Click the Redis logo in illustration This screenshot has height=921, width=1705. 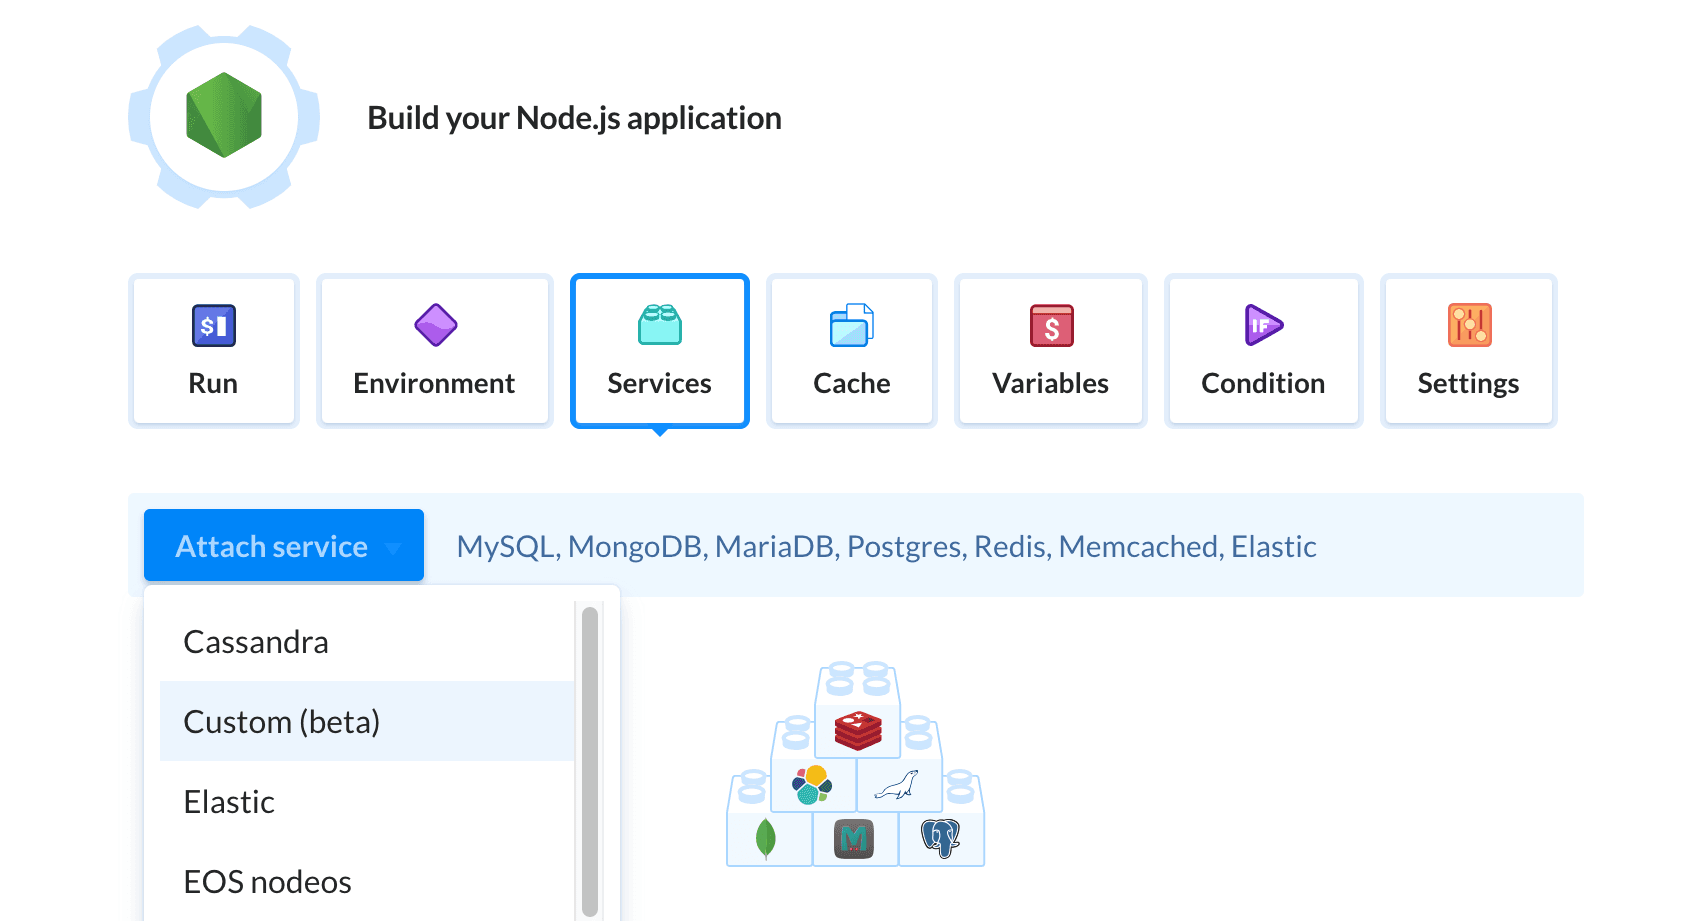click(x=858, y=730)
